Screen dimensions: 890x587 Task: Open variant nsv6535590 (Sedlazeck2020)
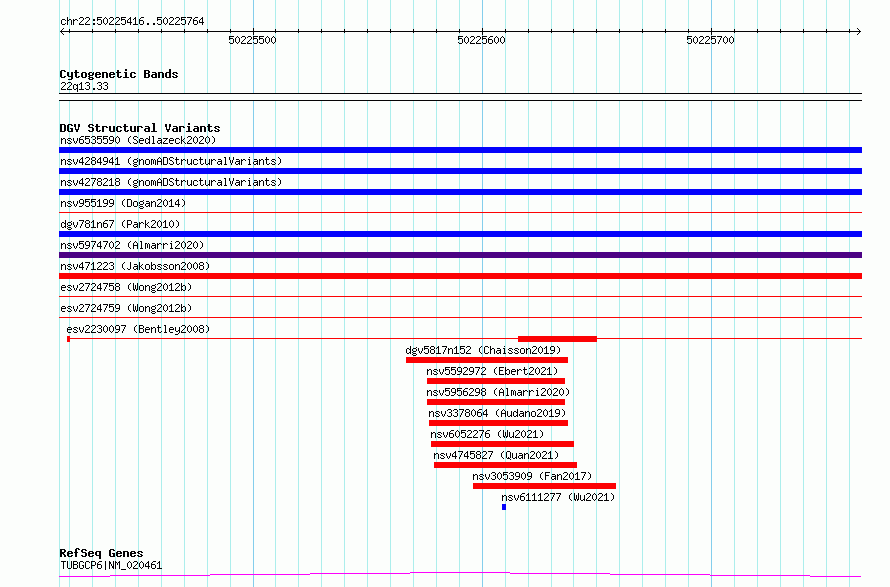pos(137,140)
